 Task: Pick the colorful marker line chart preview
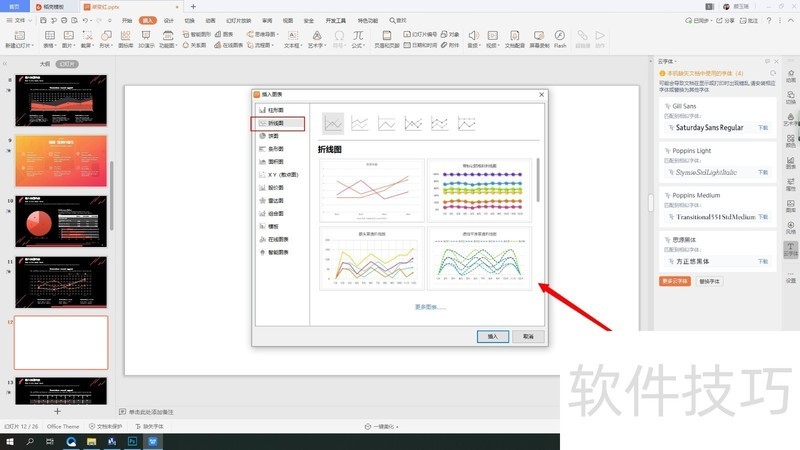(480, 190)
